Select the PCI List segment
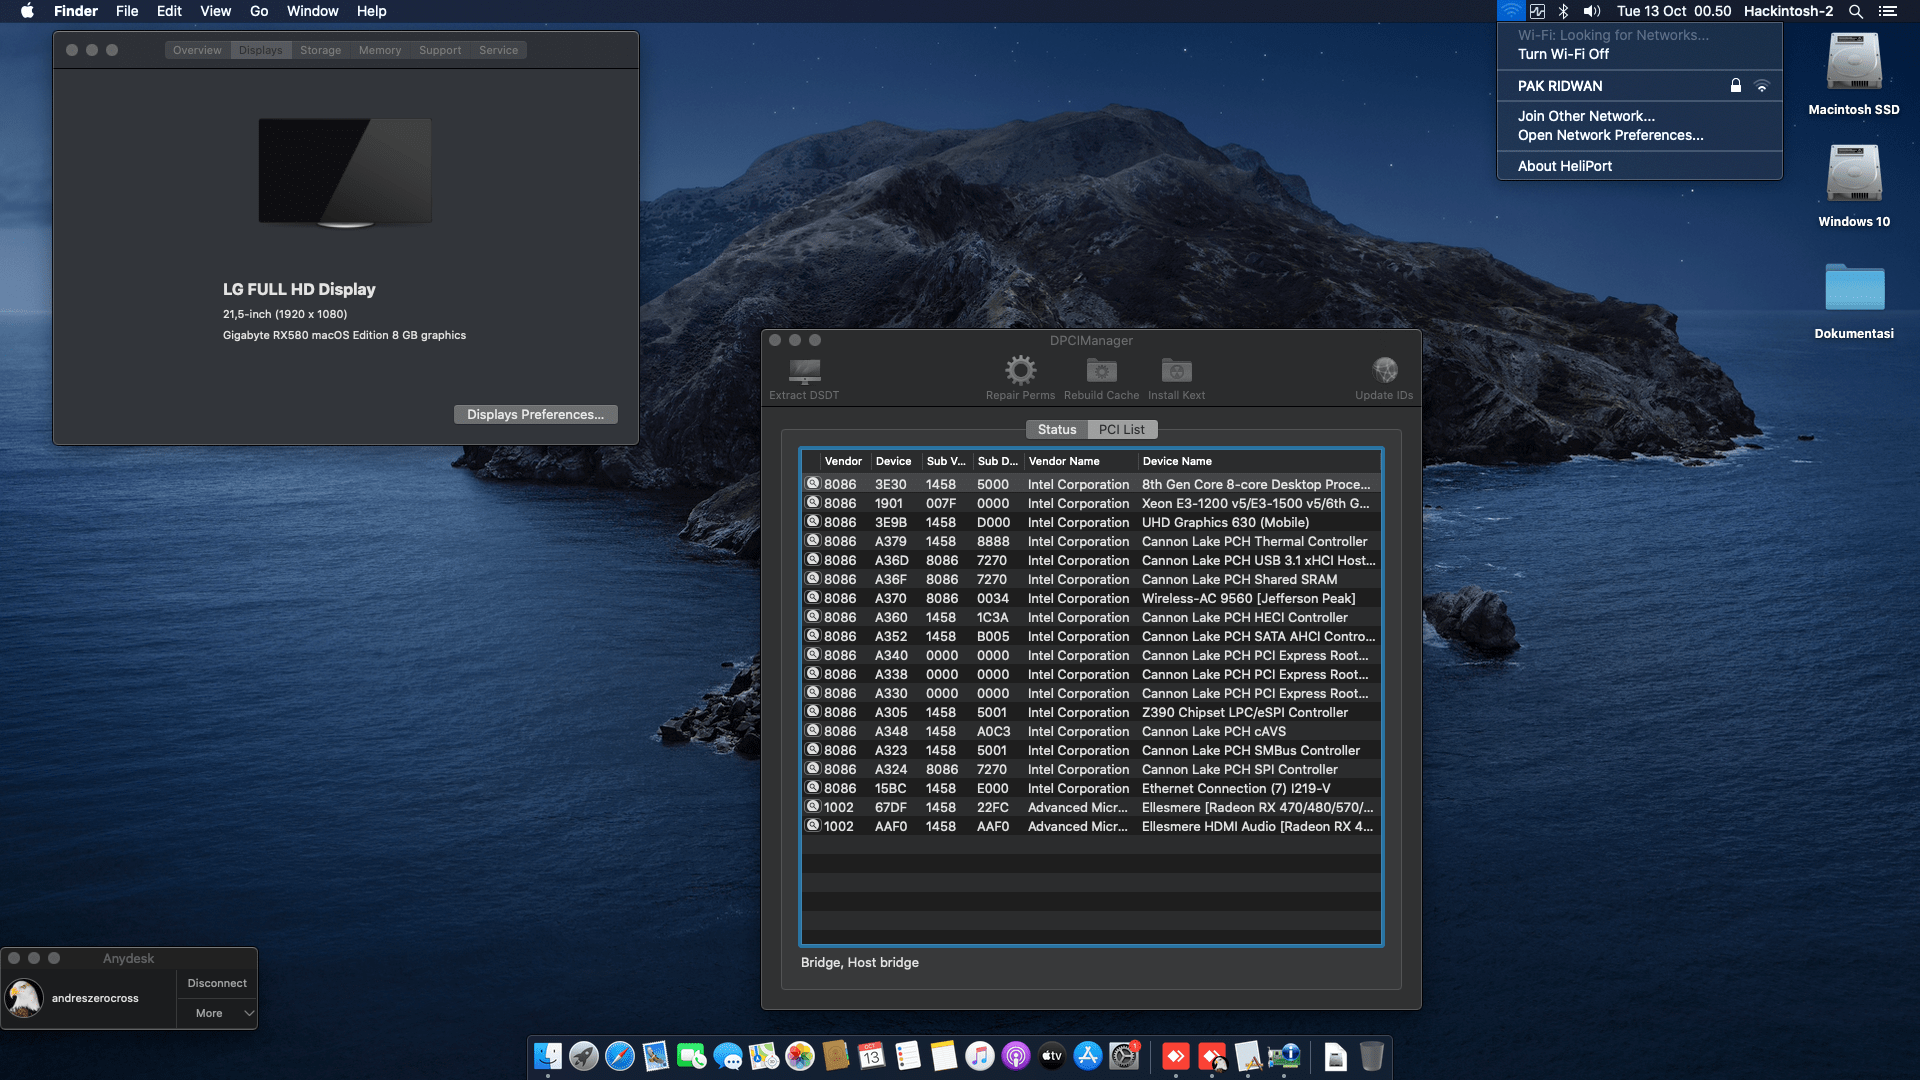This screenshot has width=1920, height=1080. pyautogui.click(x=1121, y=429)
